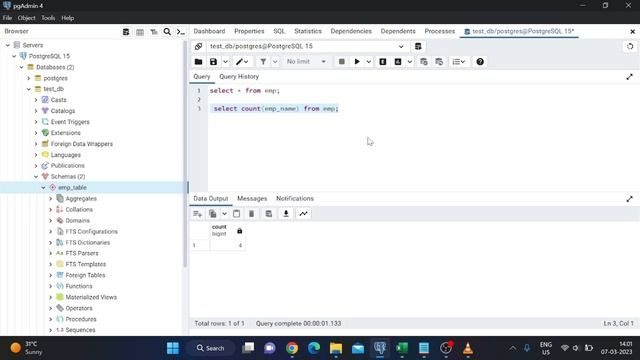The width and height of the screenshot is (640, 360).
Task: Switch to the Query History tab
Action: pyautogui.click(x=239, y=77)
